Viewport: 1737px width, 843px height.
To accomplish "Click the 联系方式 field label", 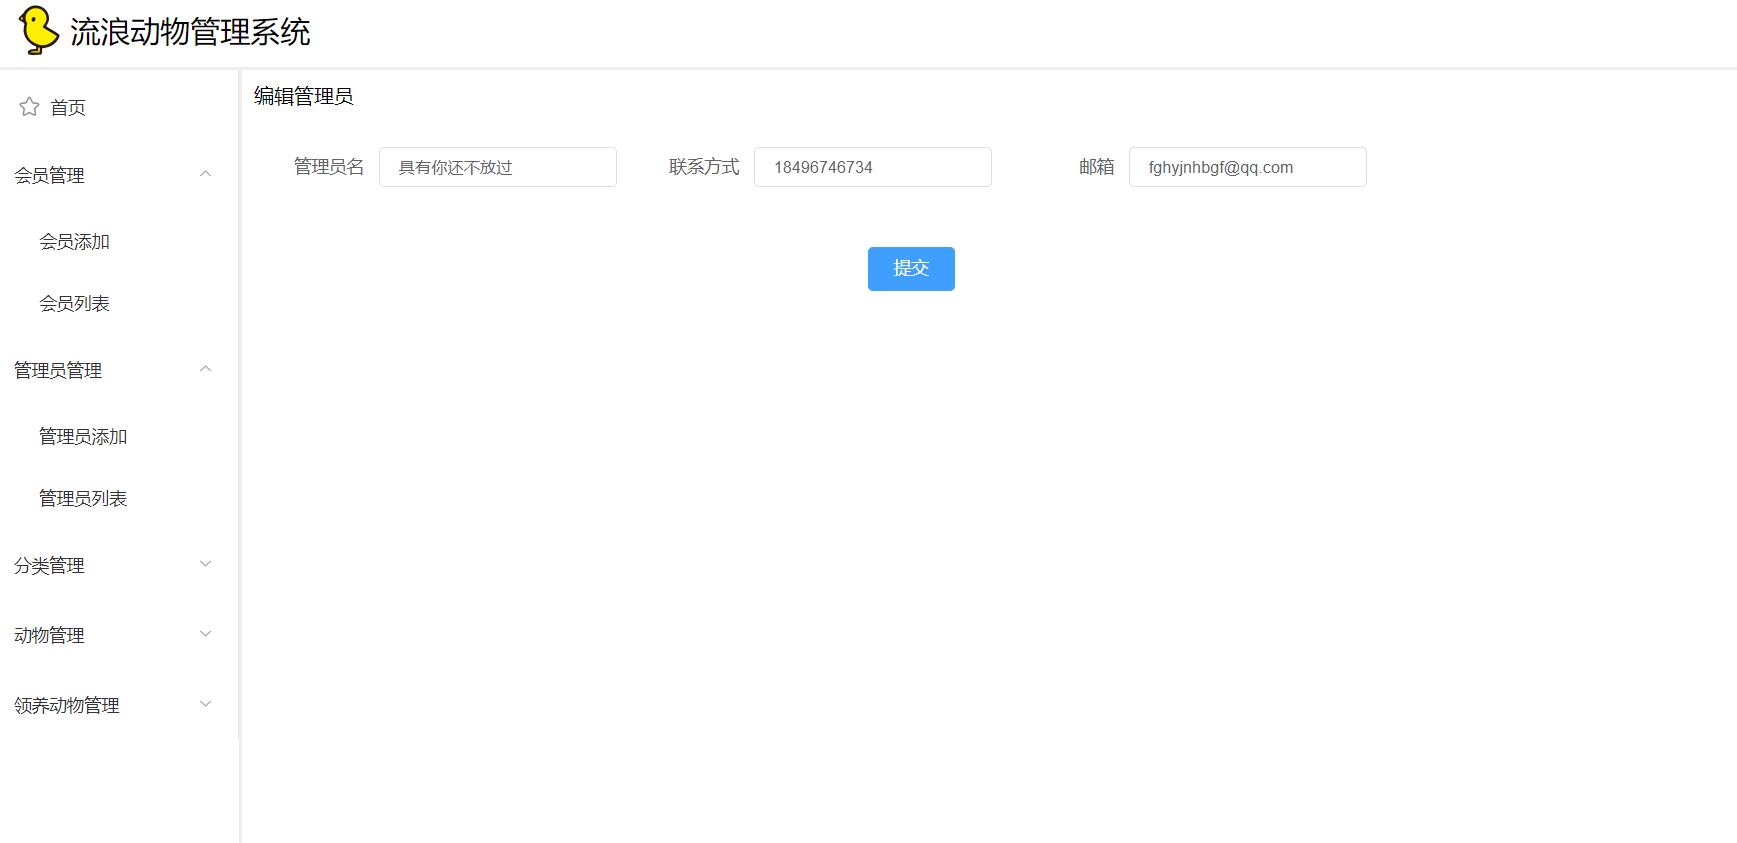I will click(704, 167).
